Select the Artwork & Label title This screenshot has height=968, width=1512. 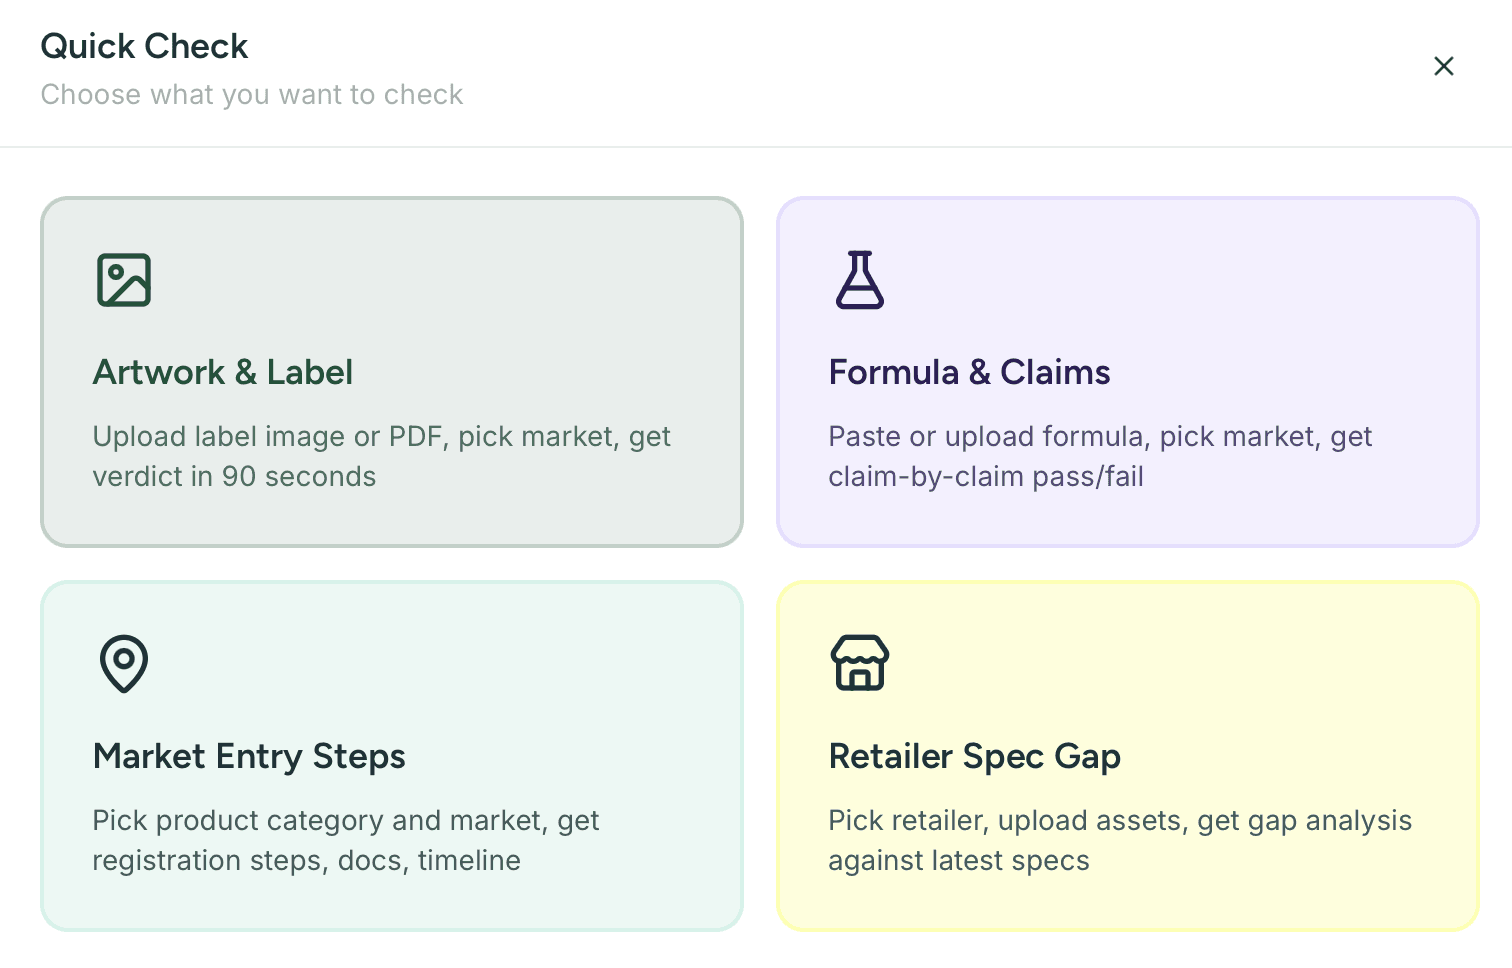pos(223,373)
